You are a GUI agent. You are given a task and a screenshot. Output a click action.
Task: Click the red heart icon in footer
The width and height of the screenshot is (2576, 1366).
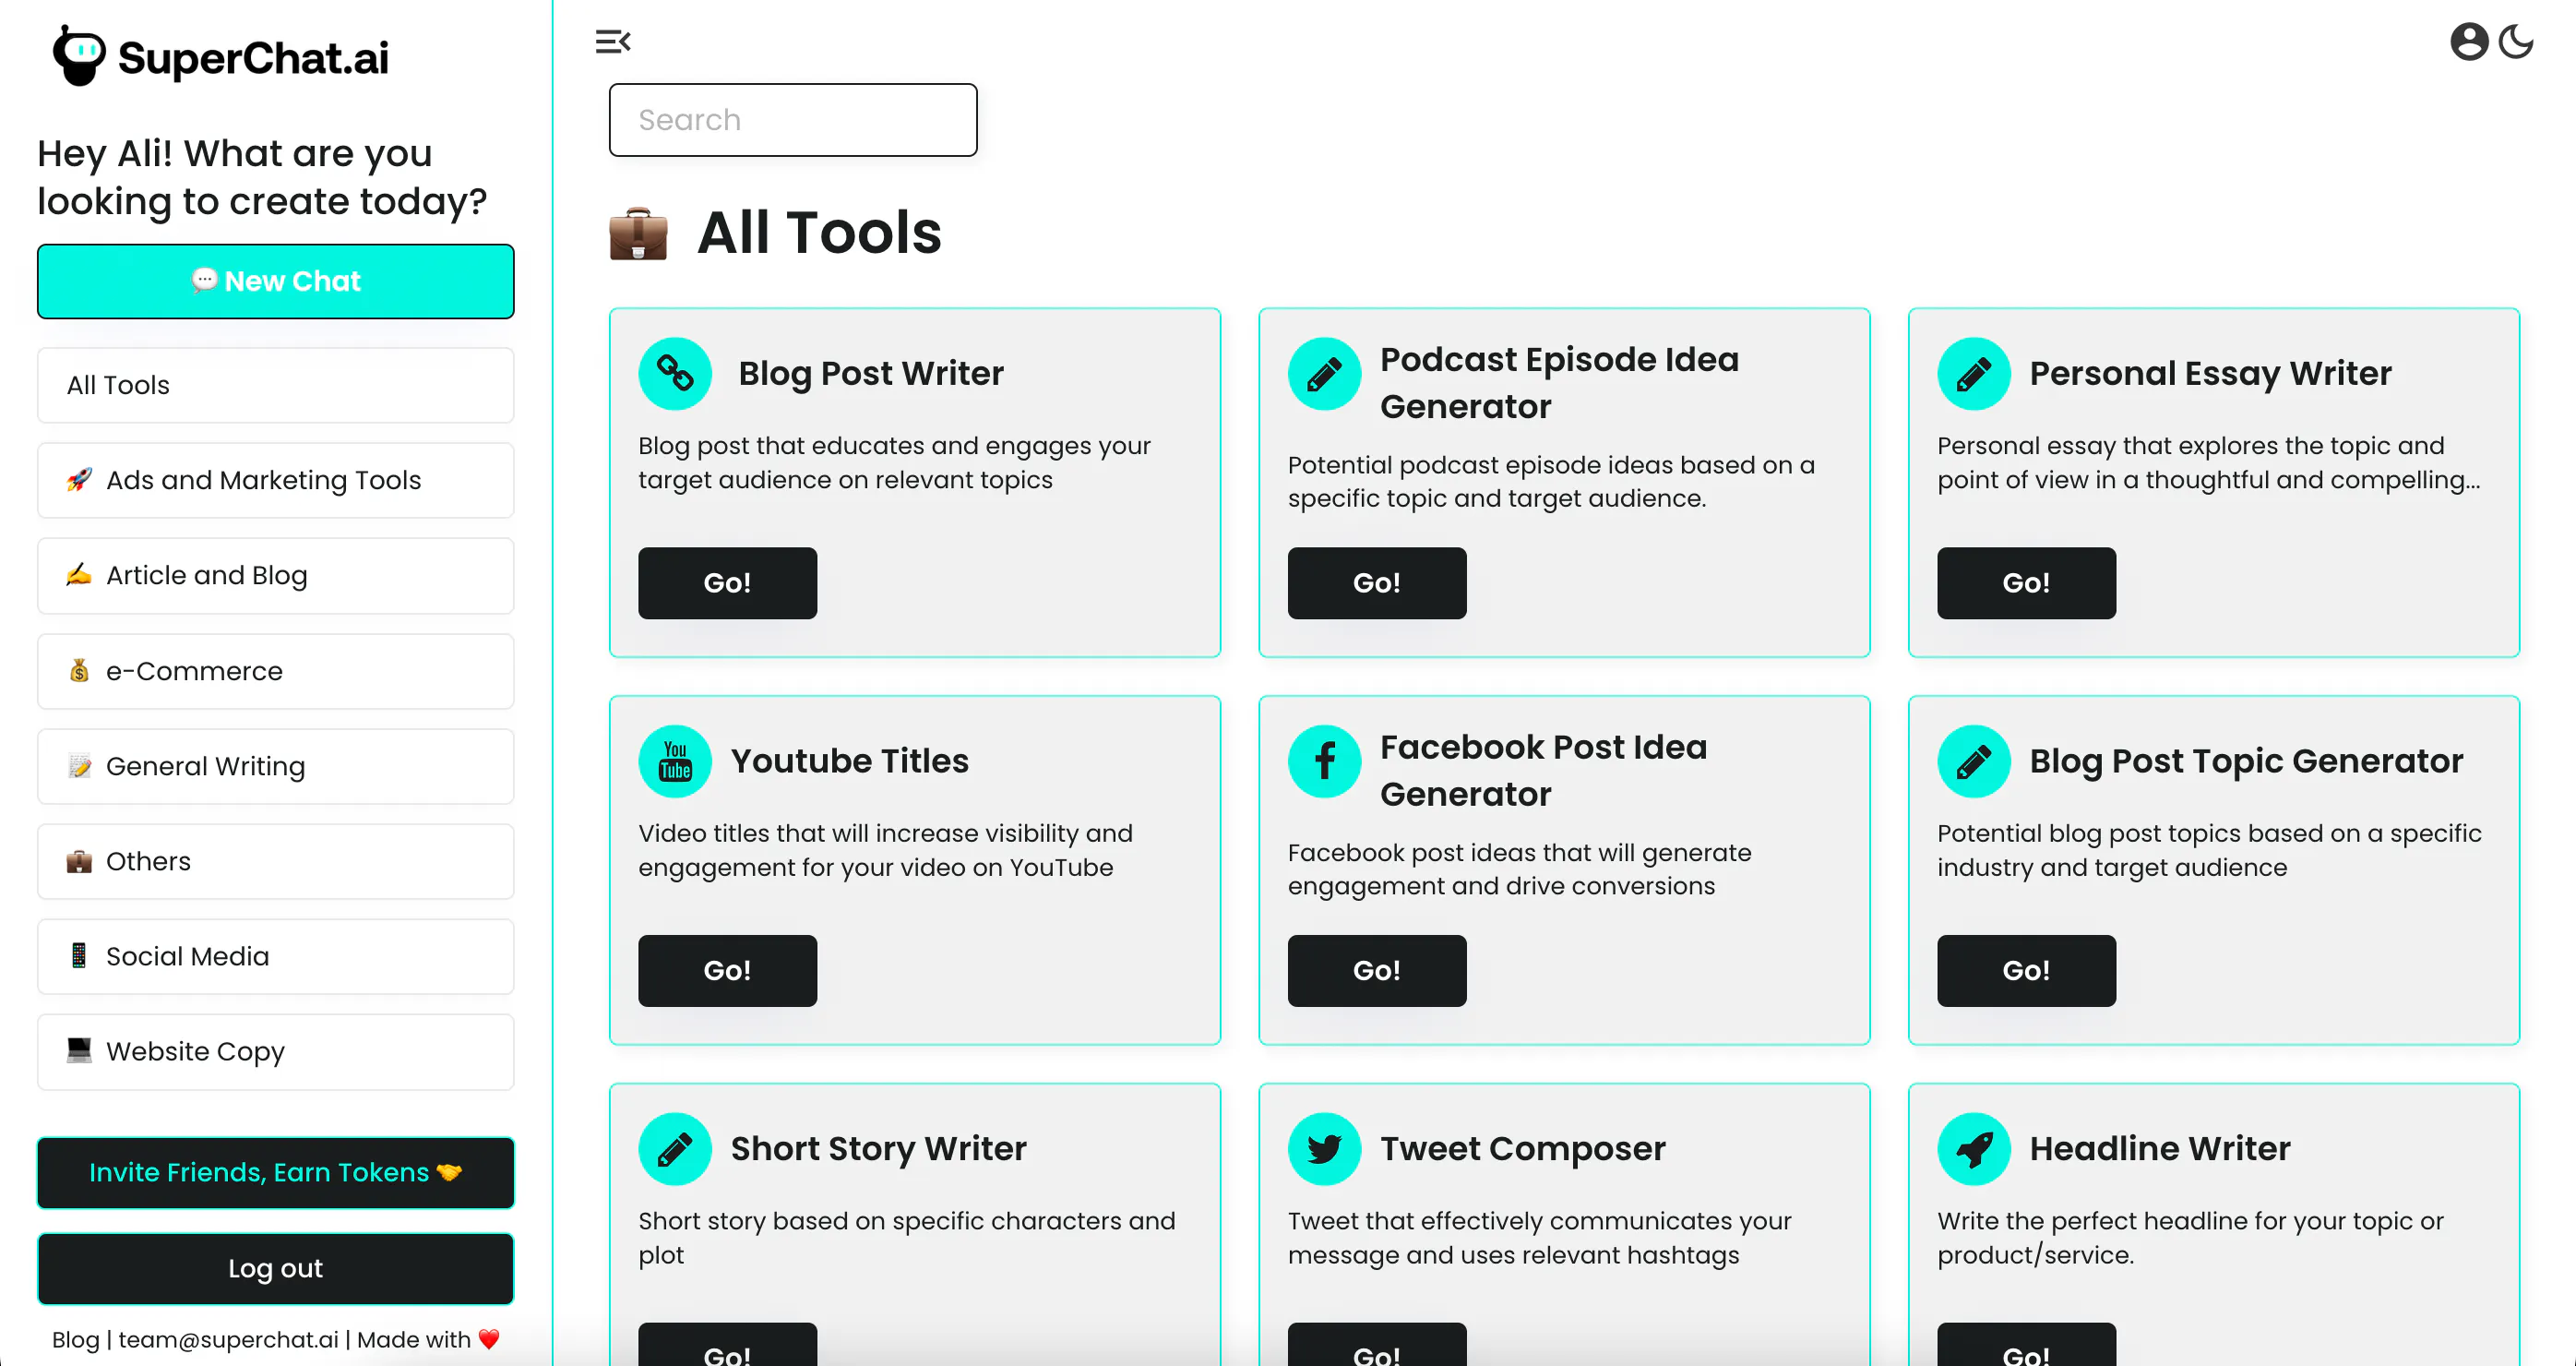point(489,1339)
